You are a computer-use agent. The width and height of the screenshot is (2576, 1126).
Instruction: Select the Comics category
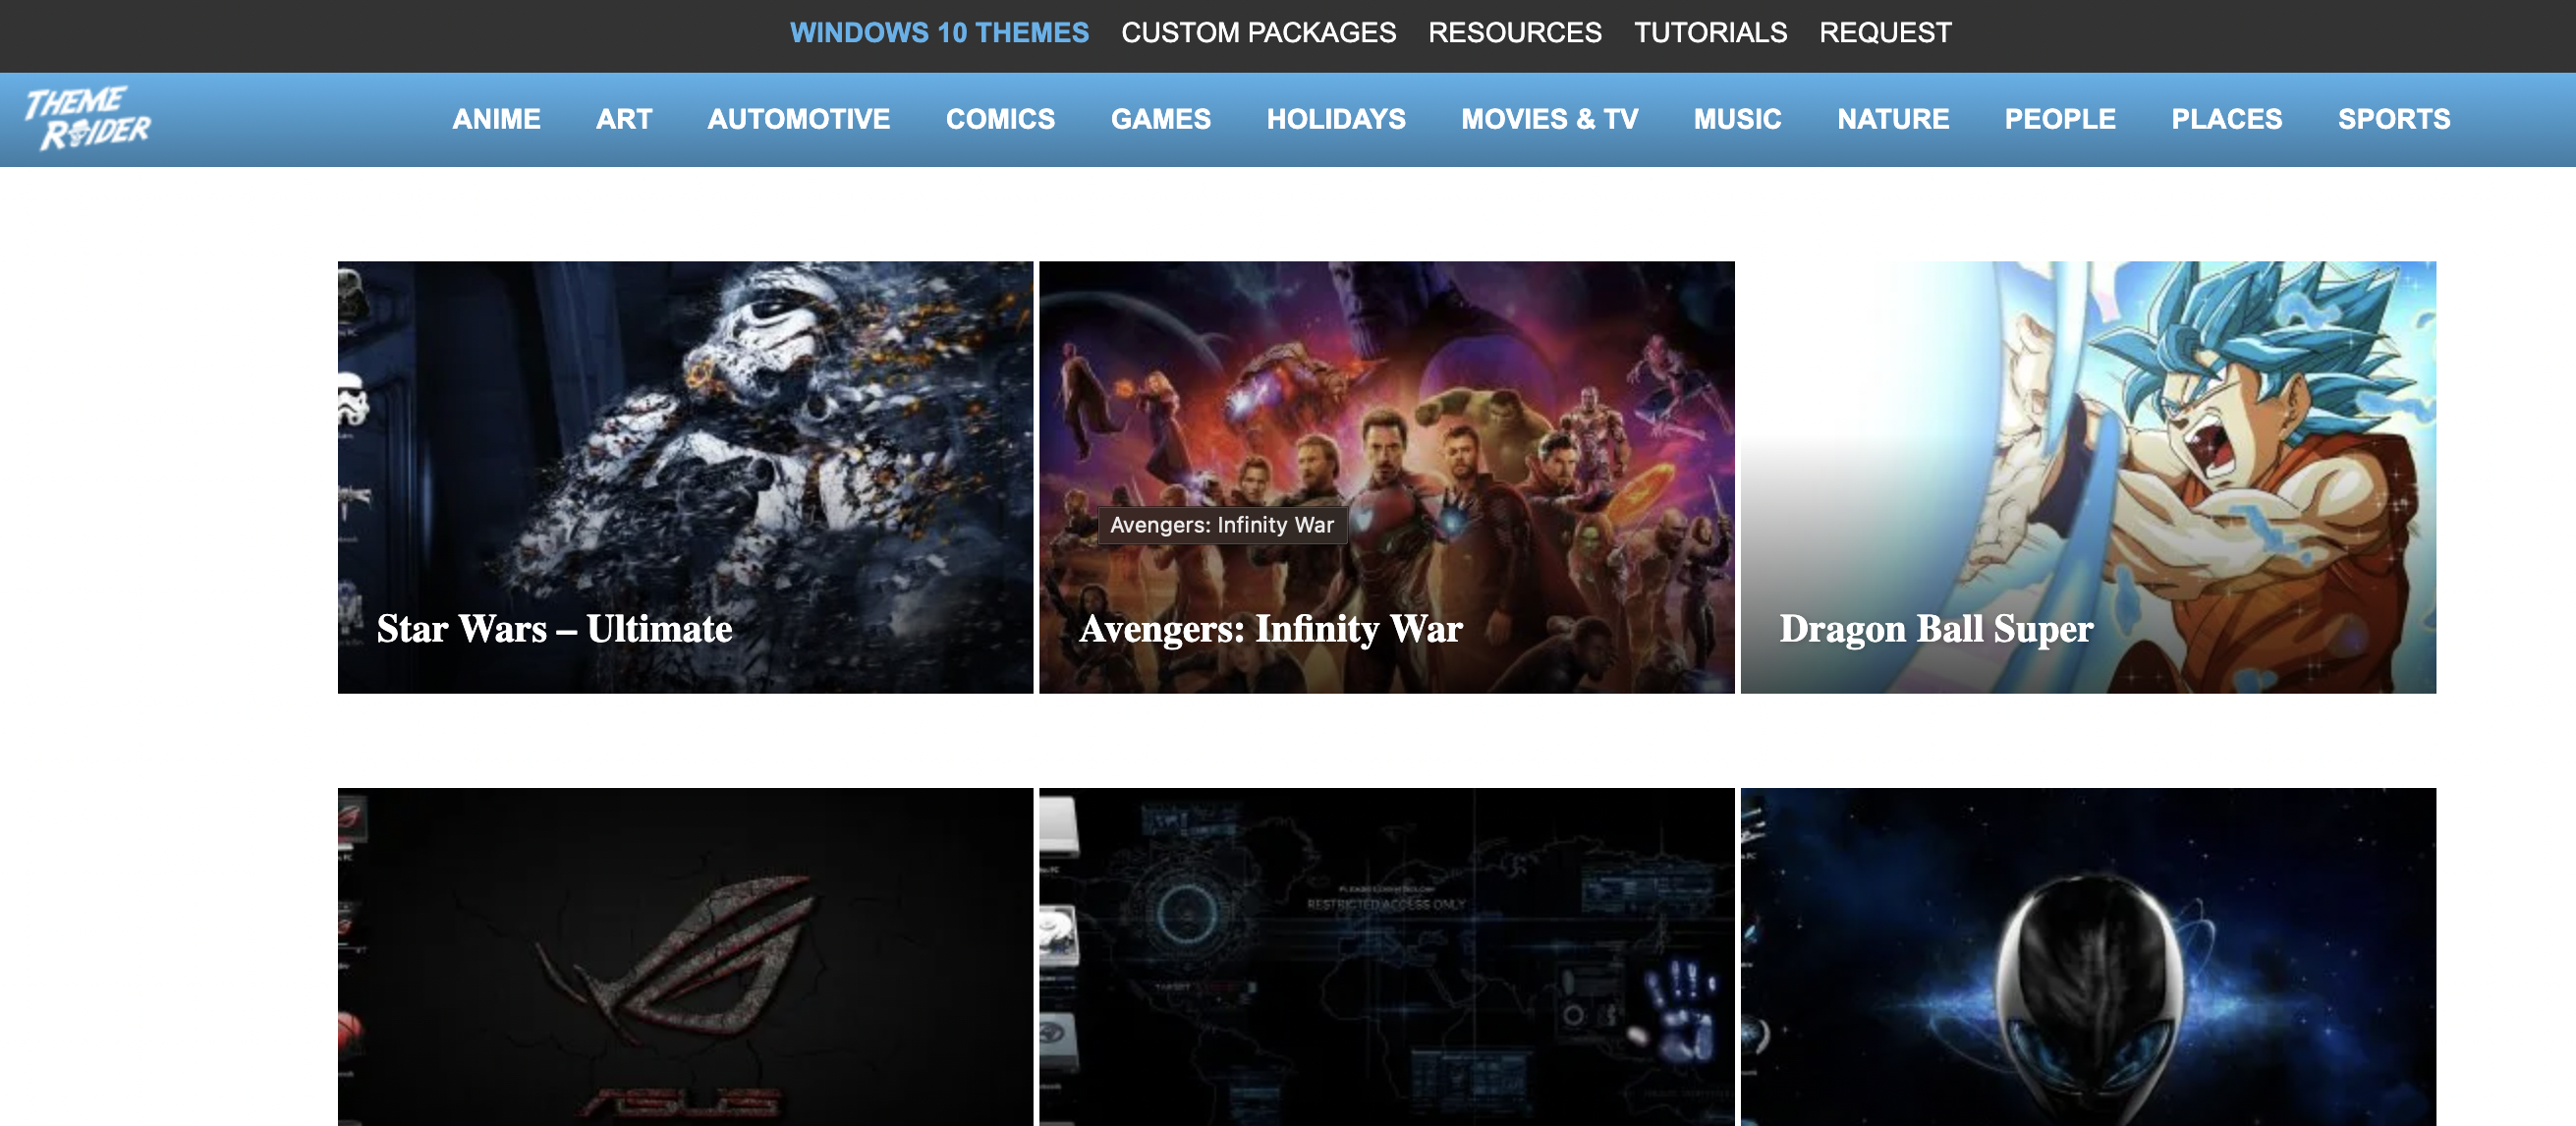1000,119
